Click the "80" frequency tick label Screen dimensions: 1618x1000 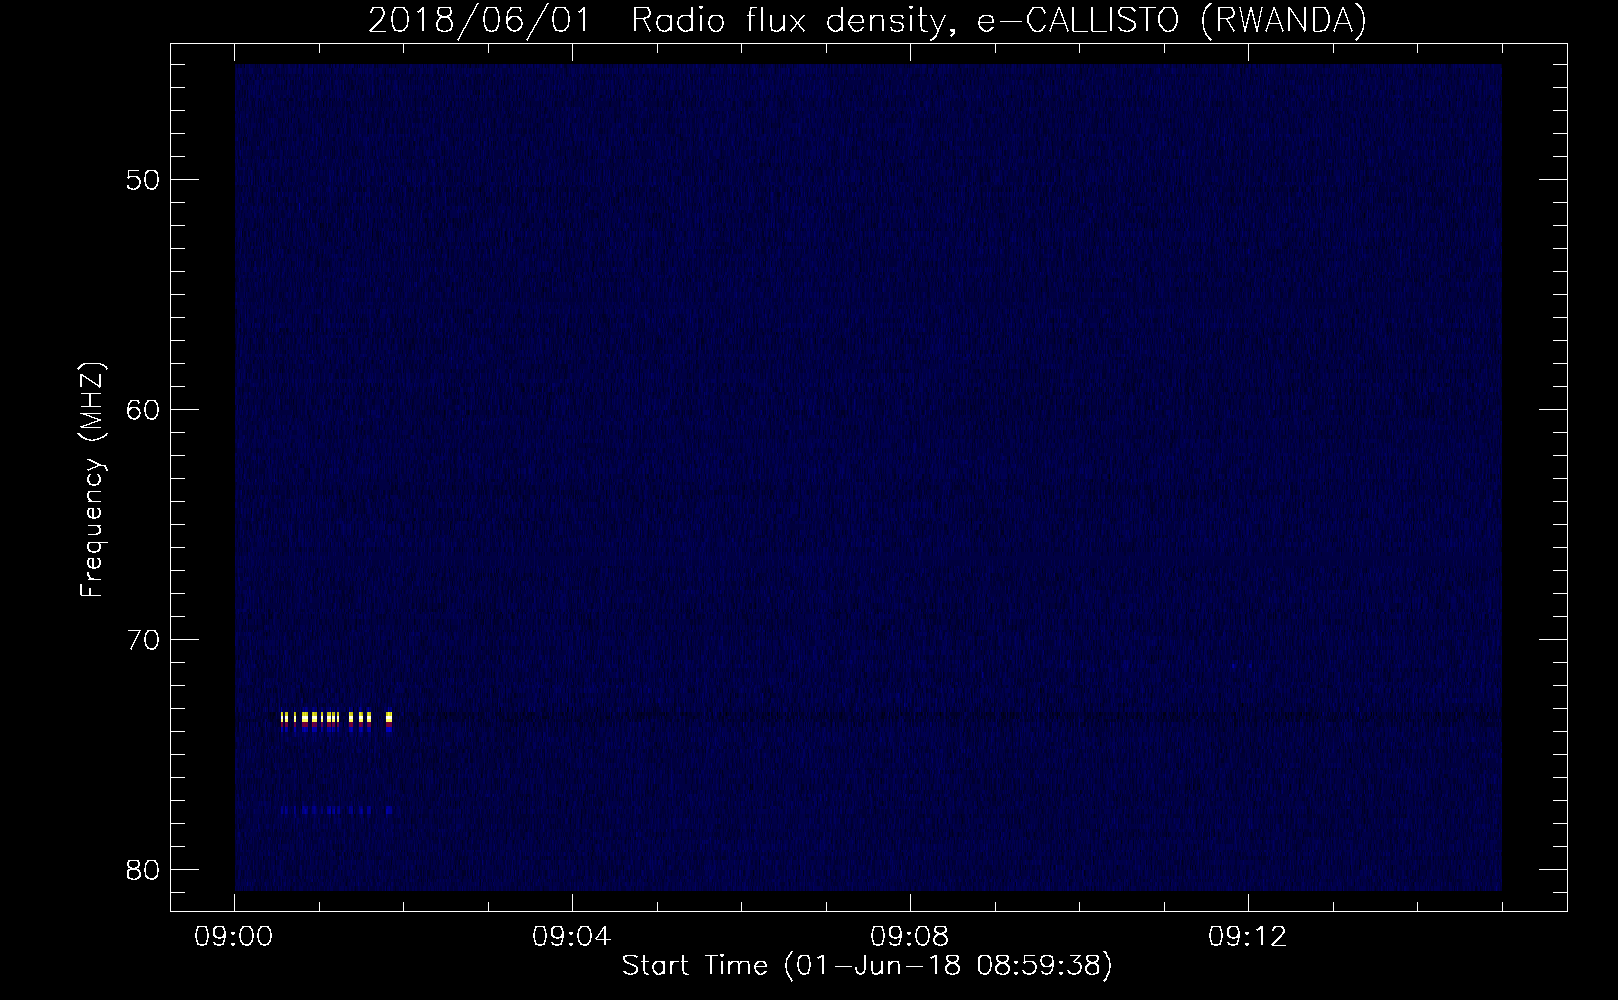[x=143, y=870]
